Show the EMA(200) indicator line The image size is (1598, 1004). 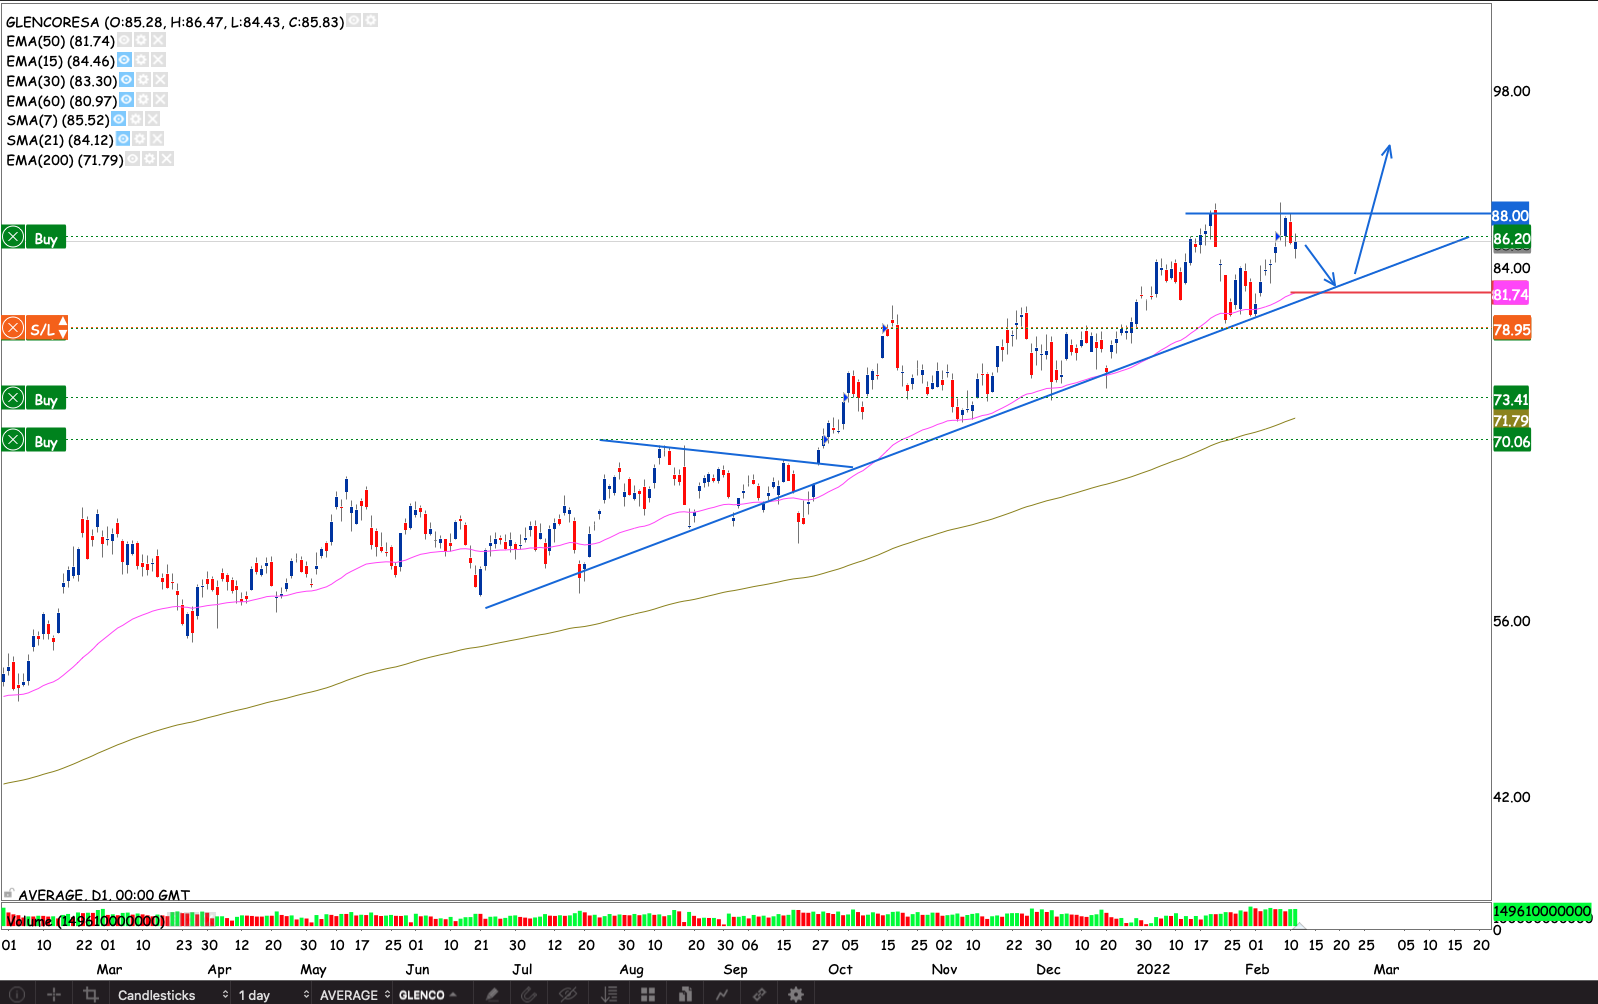pos(133,160)
